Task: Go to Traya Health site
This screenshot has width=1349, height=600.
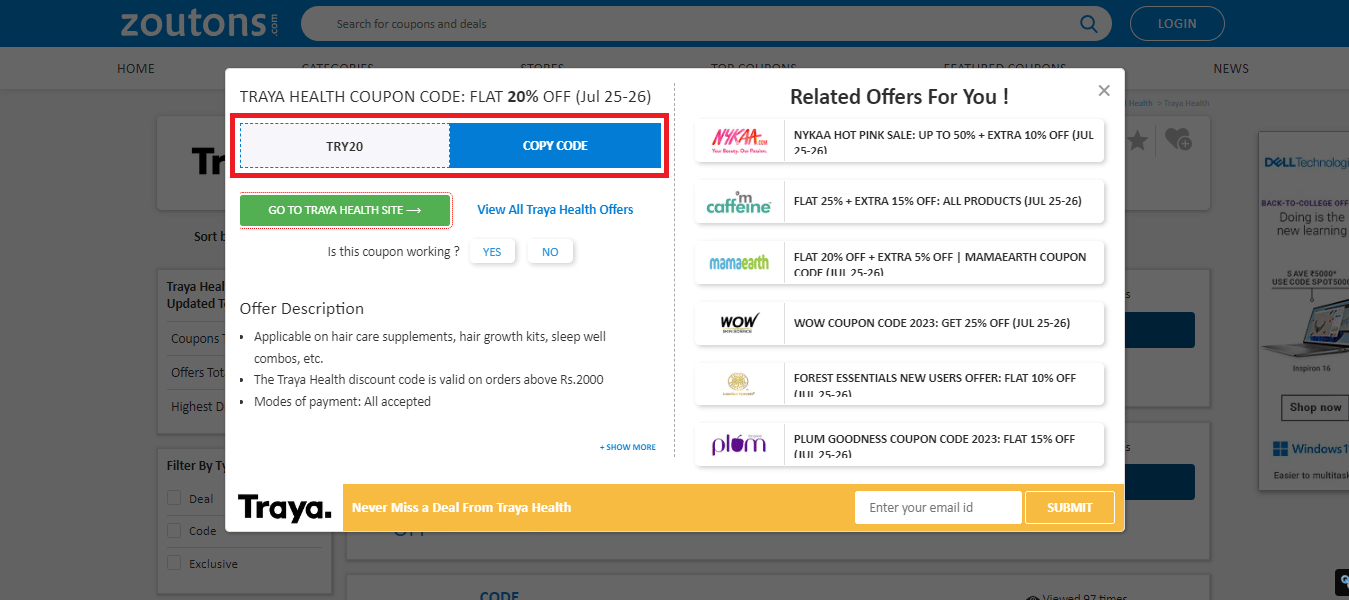Action: click(x=345, y=210)
